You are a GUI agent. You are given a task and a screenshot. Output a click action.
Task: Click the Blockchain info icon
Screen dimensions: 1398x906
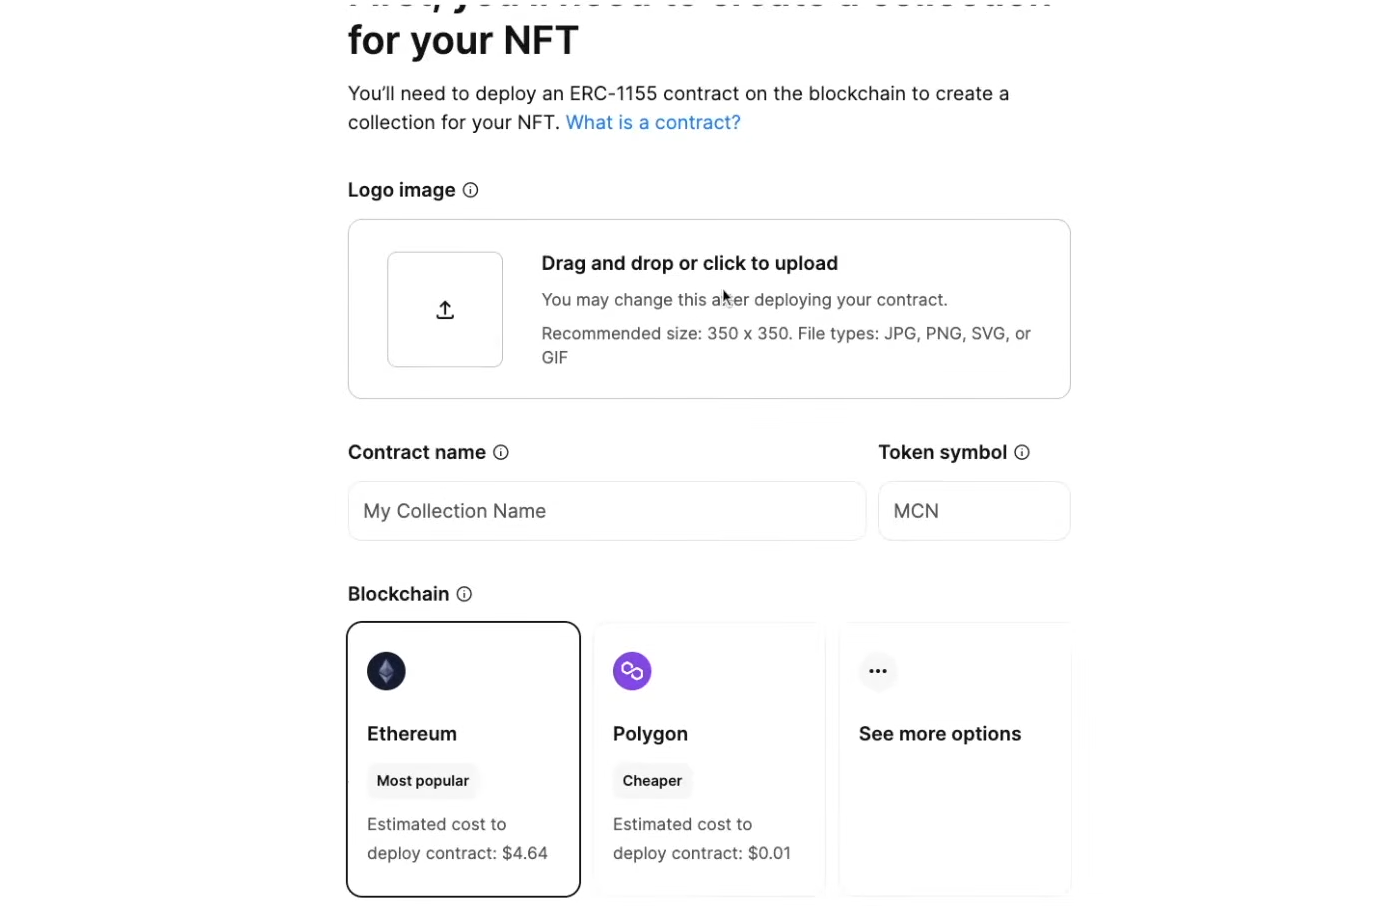pyautogui.click(x=465, y=594)
